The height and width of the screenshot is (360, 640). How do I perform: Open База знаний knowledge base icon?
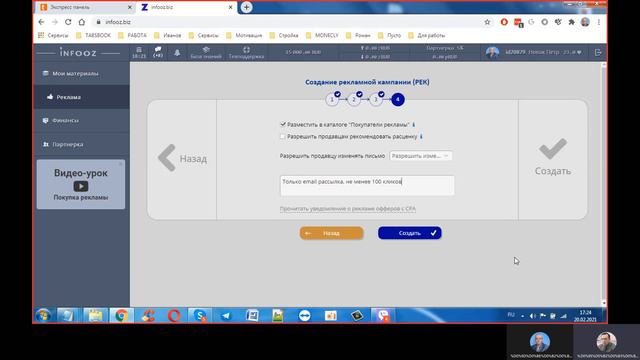click(206, 53)
